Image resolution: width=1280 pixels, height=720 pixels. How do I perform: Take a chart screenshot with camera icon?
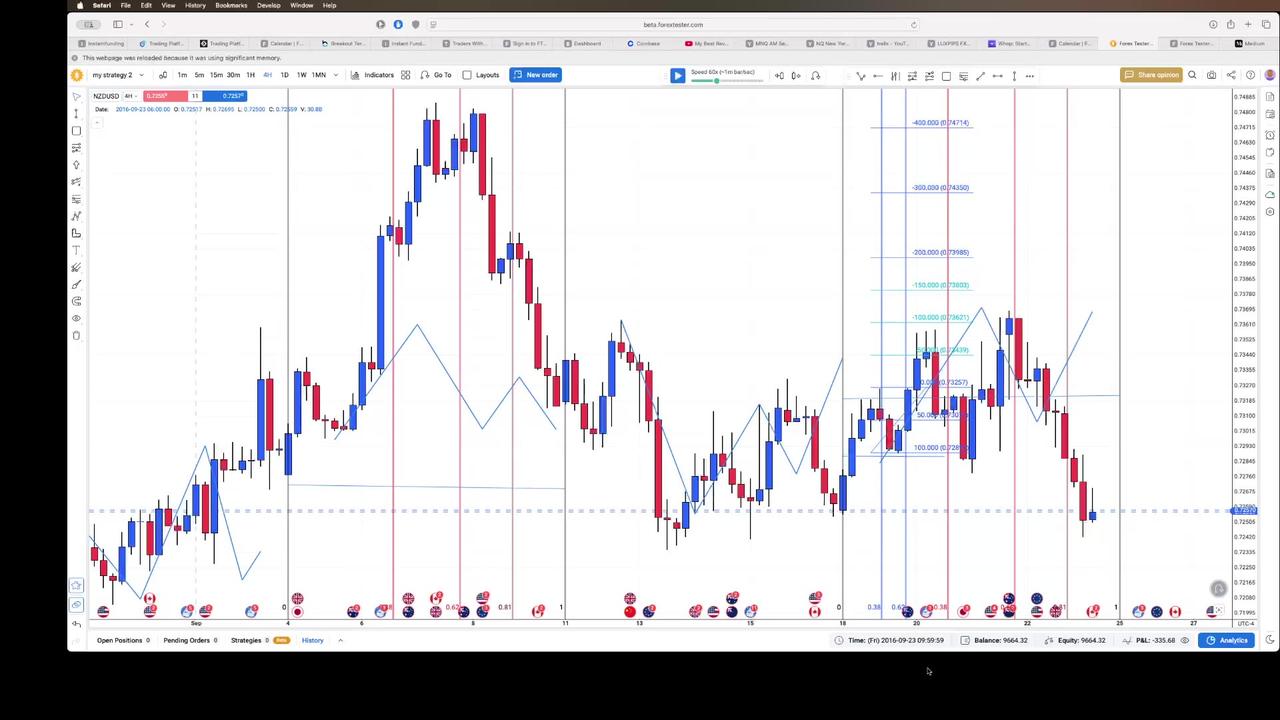1211,75
